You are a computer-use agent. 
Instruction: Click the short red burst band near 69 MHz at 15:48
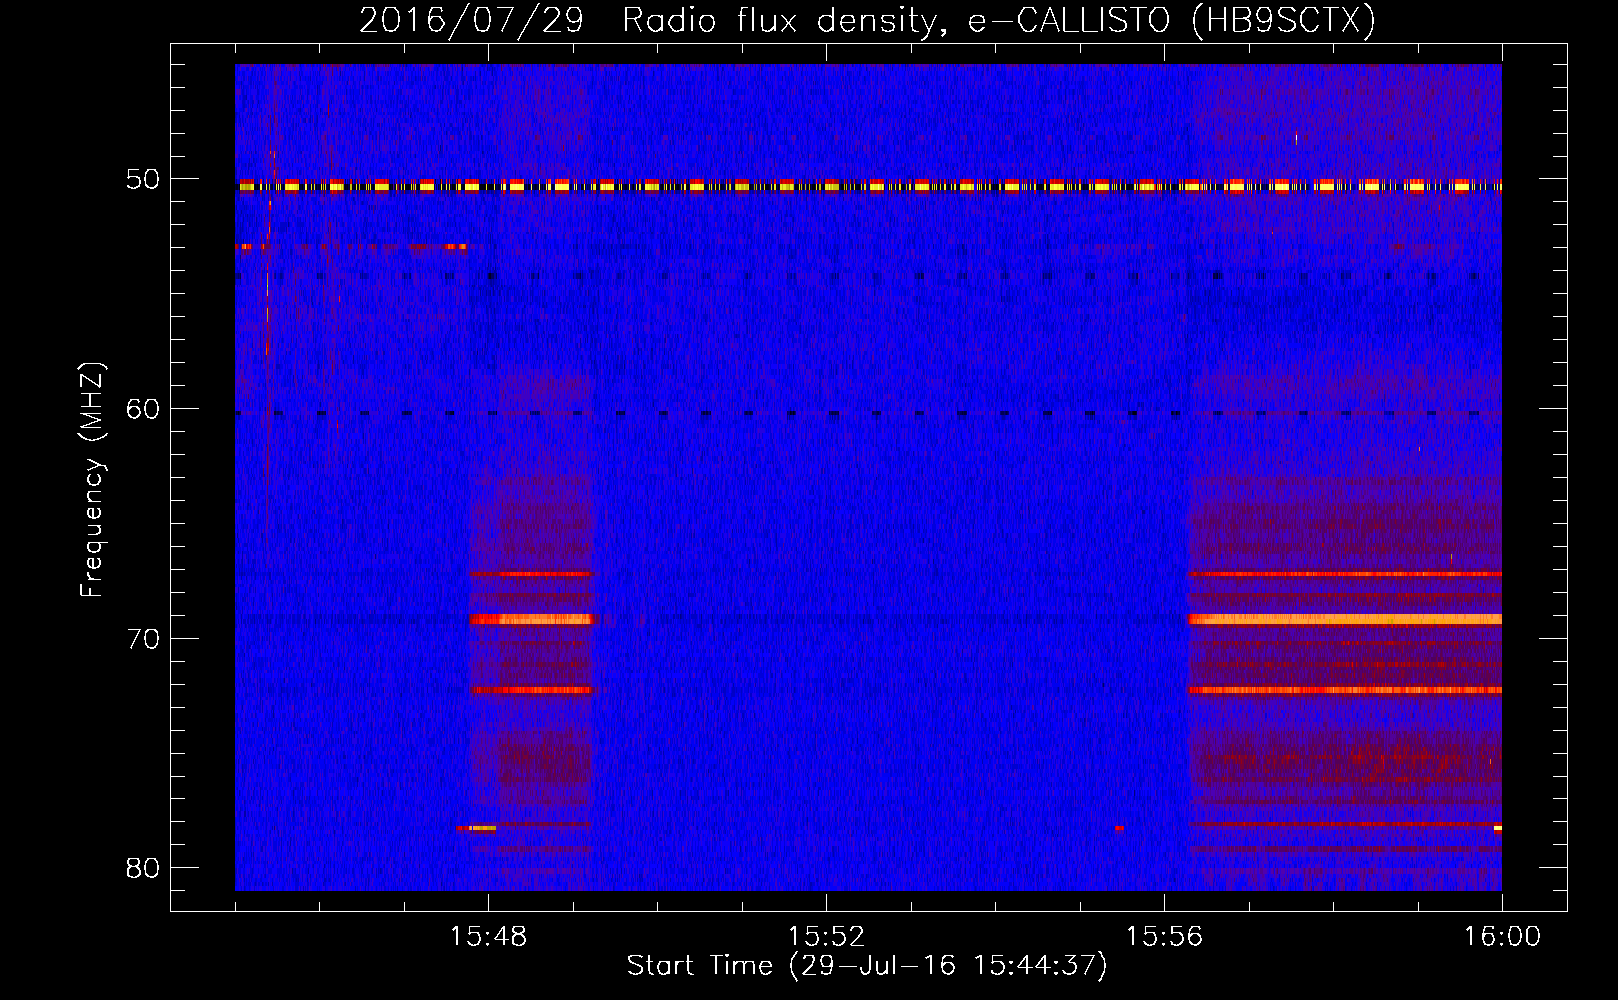[532, 619]
